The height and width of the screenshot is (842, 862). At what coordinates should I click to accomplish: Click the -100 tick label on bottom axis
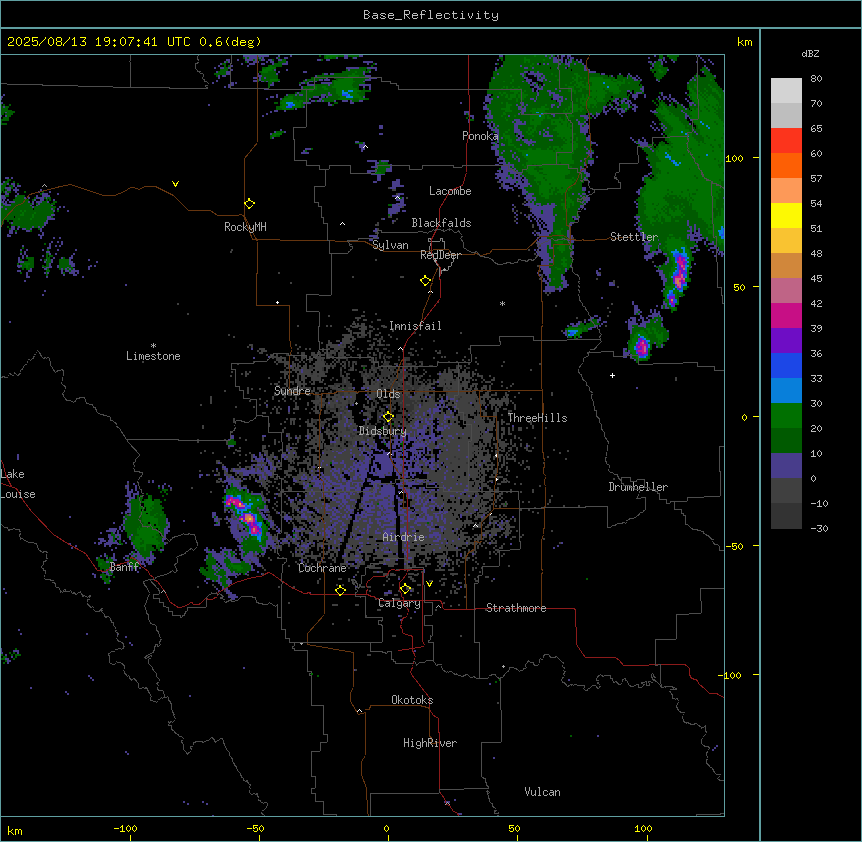pyautogui.click(x=125, y=828)
